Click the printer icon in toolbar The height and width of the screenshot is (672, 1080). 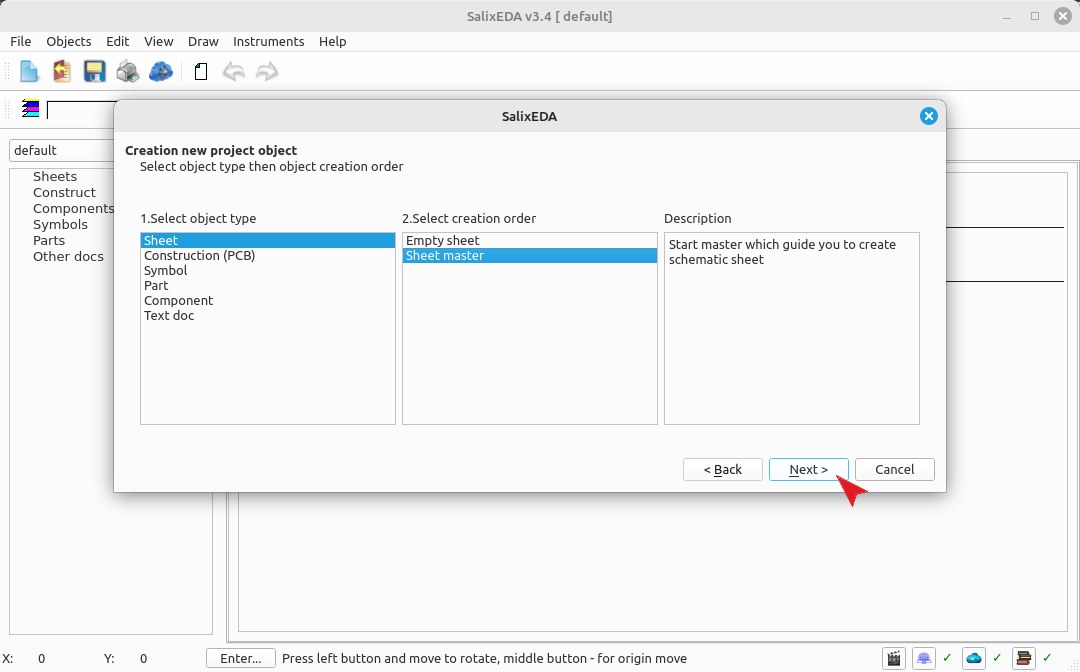[x=127, y=72]
